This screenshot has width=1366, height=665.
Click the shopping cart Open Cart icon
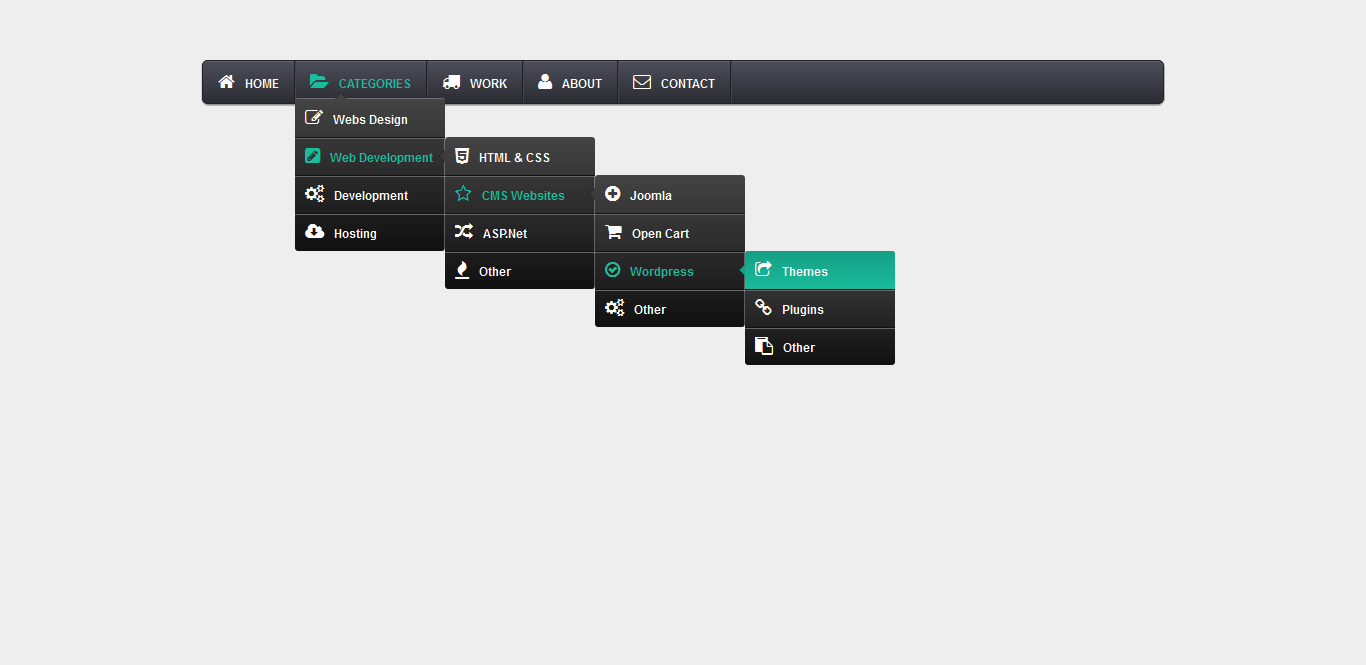coord(613,232)
